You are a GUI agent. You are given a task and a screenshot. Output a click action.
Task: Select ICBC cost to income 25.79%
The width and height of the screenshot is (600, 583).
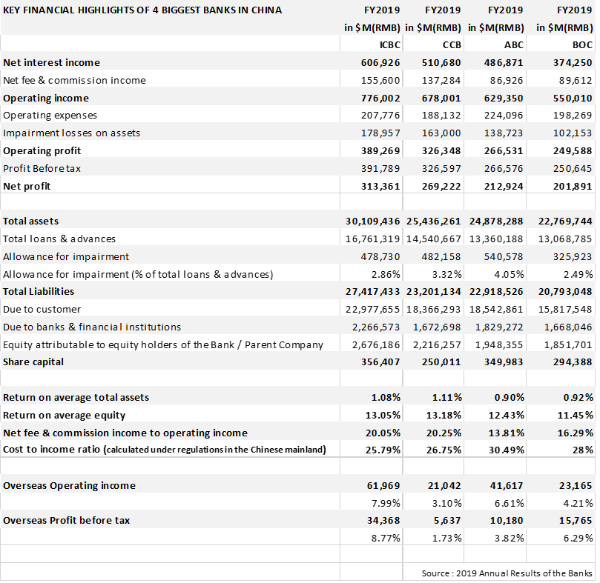tap(383, 450)
